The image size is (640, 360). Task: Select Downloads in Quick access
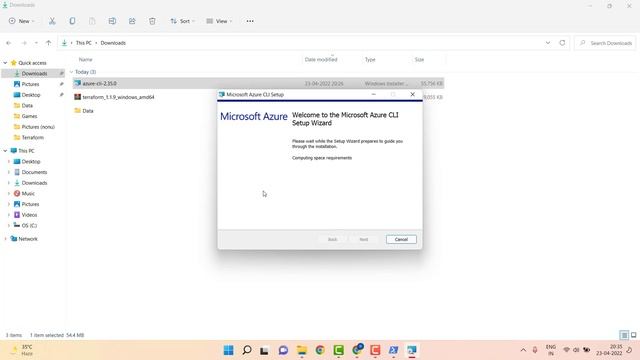[33, 73]
